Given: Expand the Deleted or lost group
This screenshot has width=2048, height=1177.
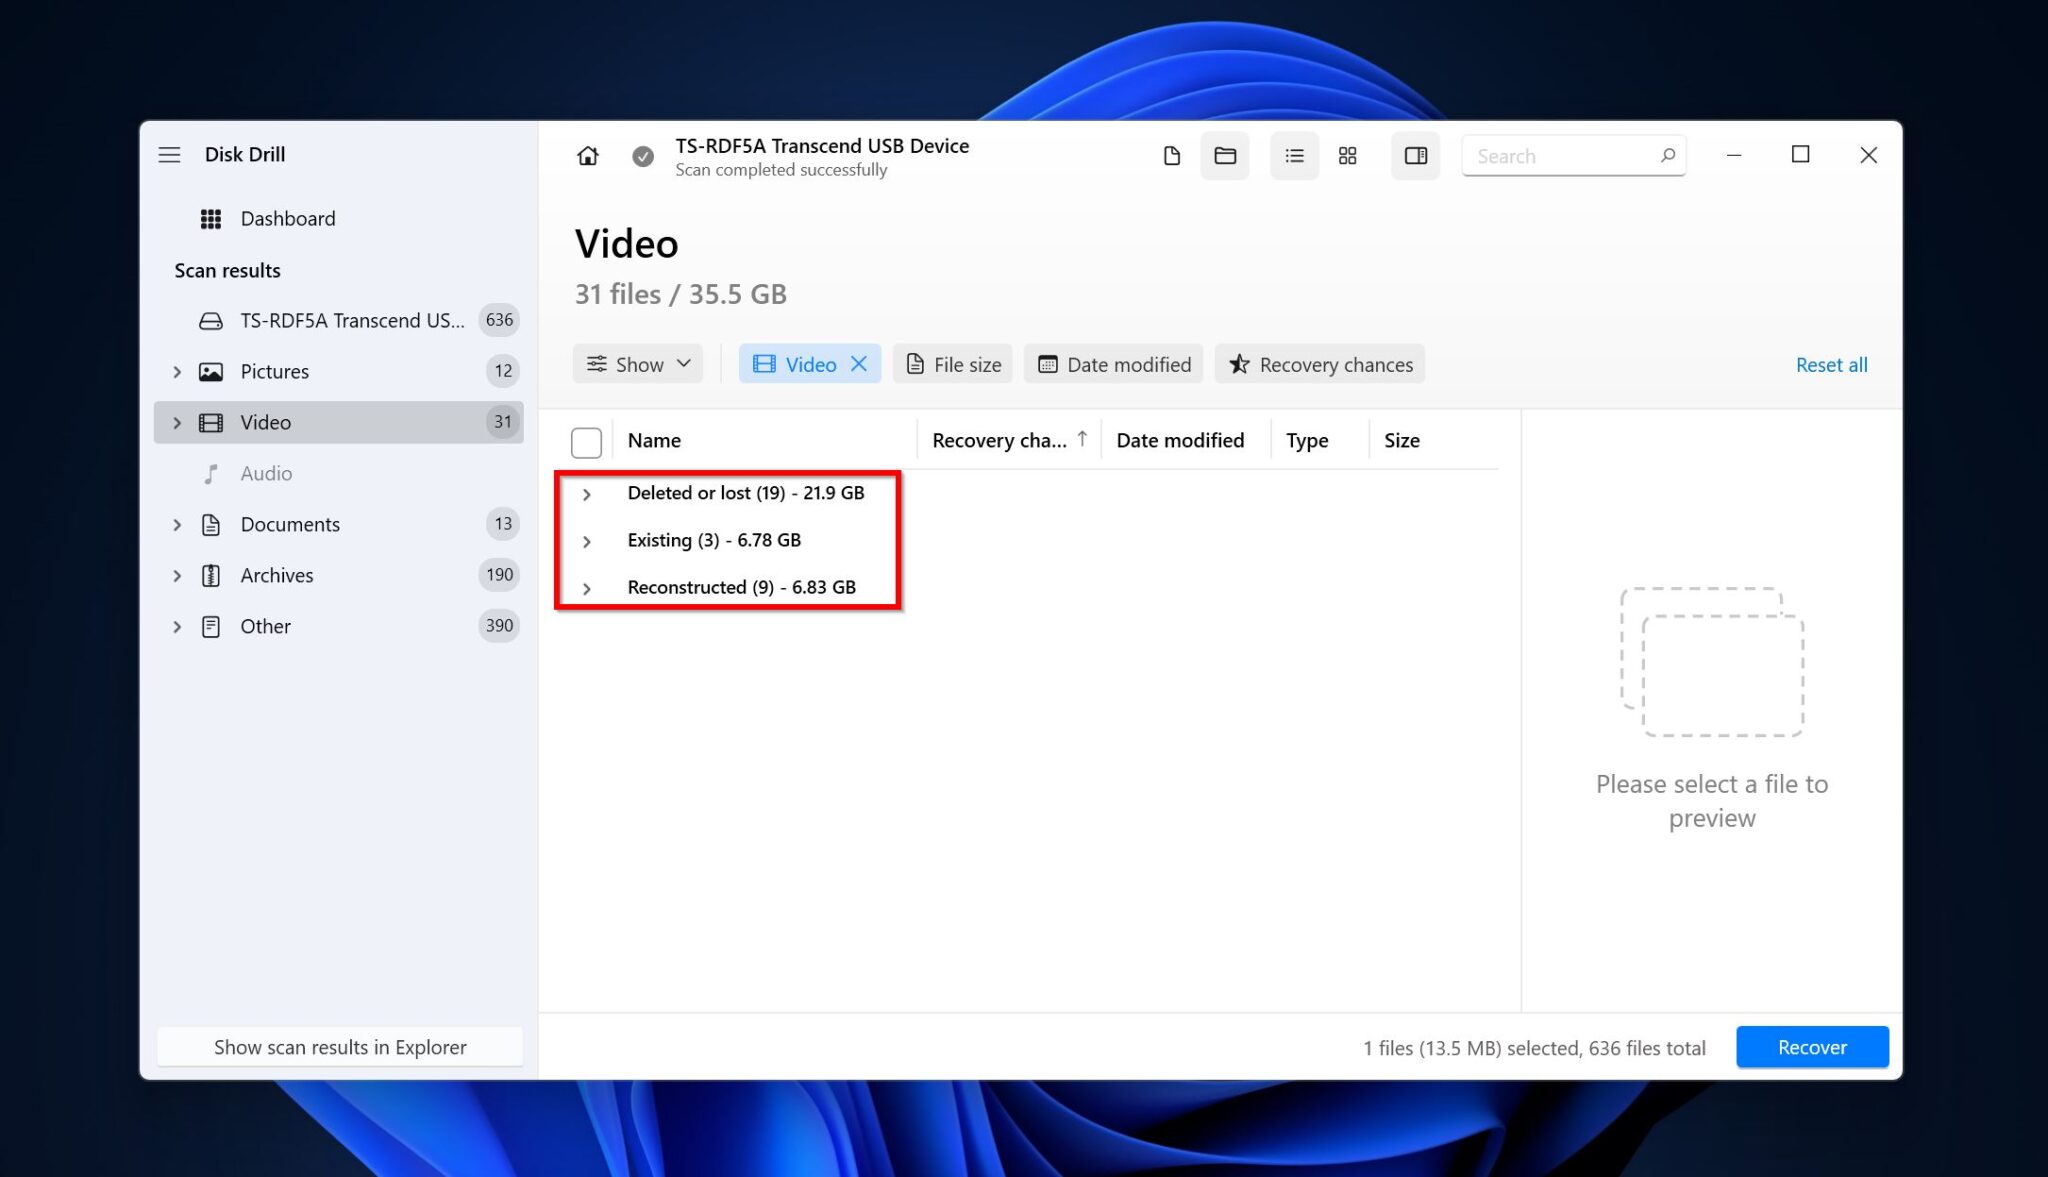Looking at the screenshot, I should click(587, 493).
